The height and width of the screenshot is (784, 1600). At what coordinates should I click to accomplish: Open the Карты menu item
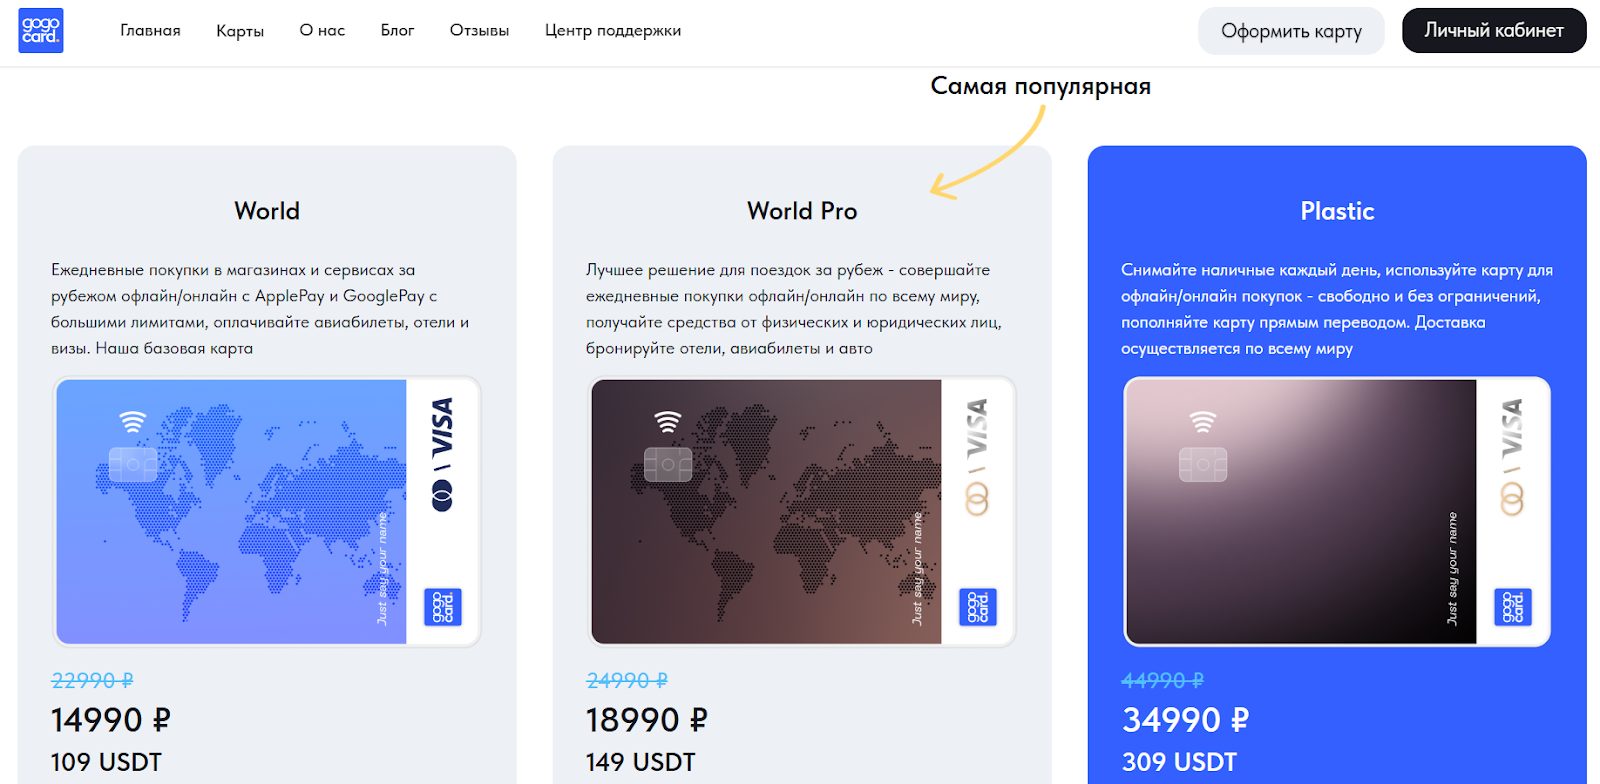pyautogui.click(x=240, y=31)
